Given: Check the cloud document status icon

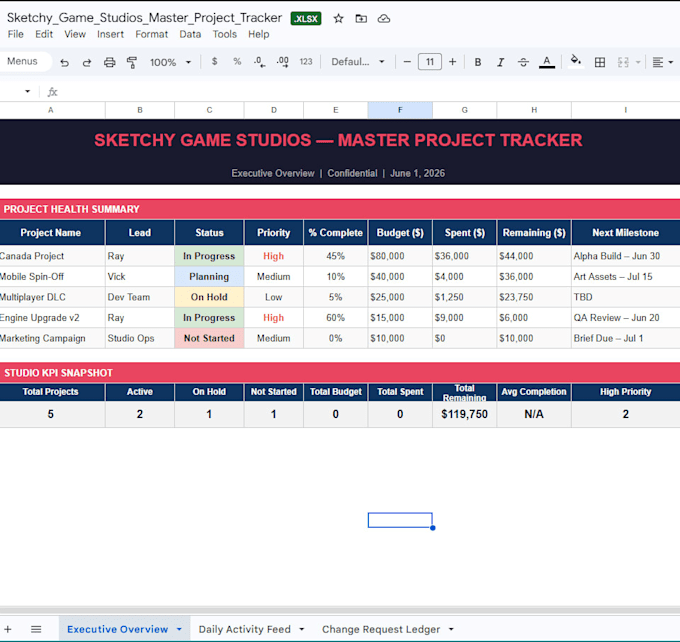Looking at the screenshot, I should tap(384, 19).
